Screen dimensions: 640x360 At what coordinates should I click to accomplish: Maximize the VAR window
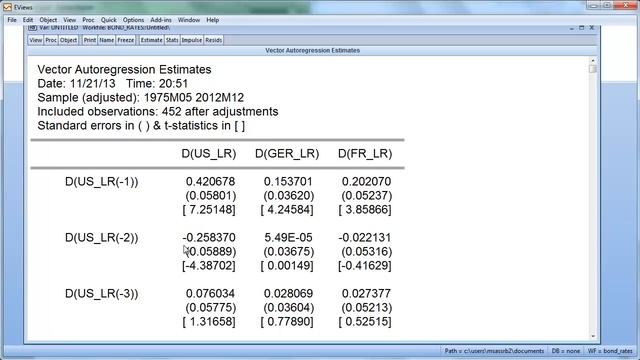click(582, 28)
